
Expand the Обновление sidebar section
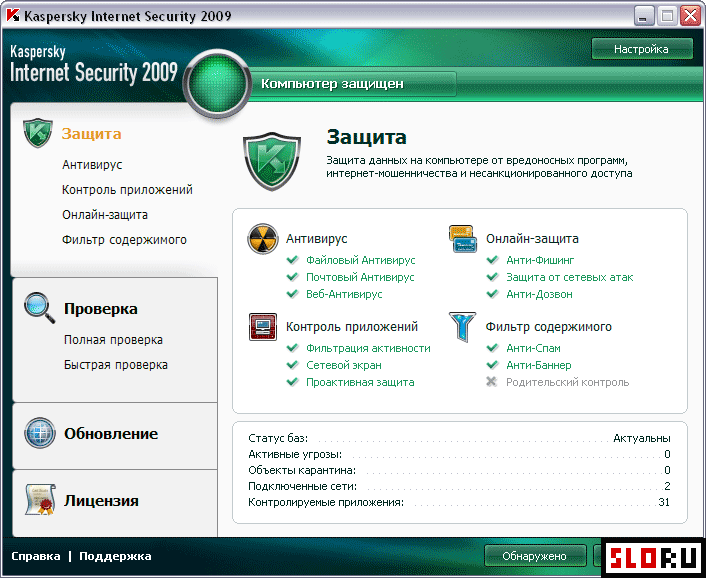coord(110,434)
